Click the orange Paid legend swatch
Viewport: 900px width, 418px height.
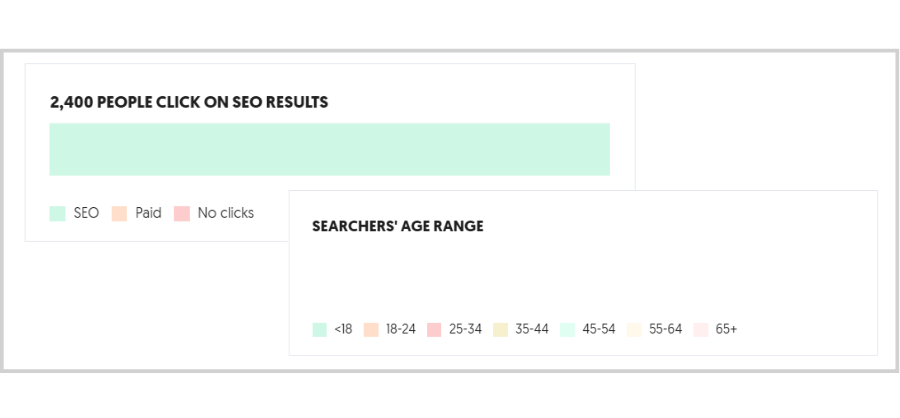point(119,214)
